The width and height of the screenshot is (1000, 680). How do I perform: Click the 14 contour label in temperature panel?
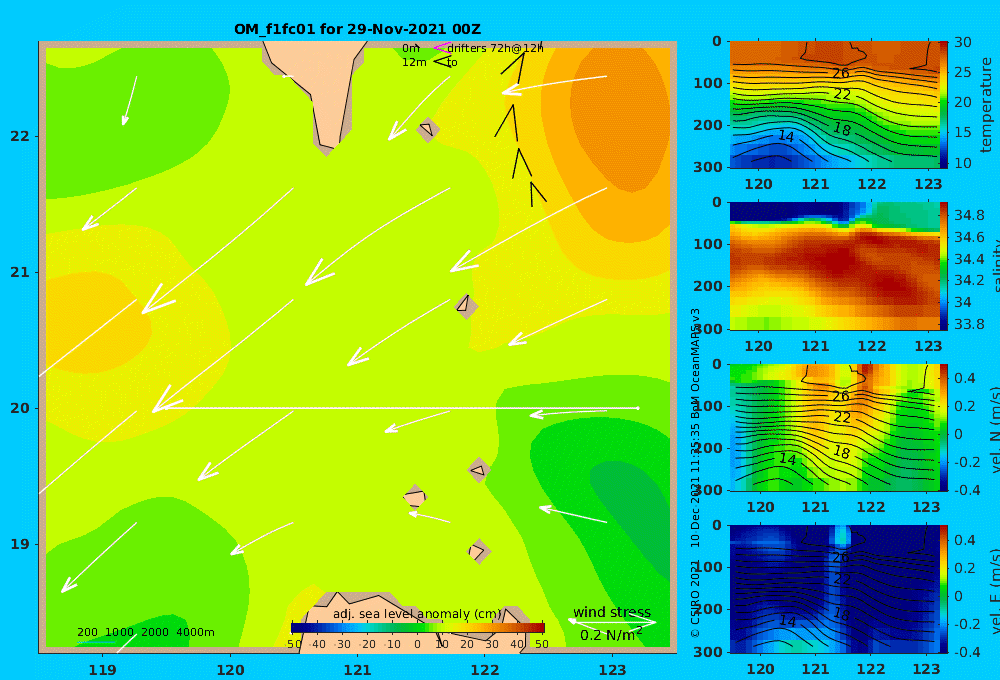786,136
